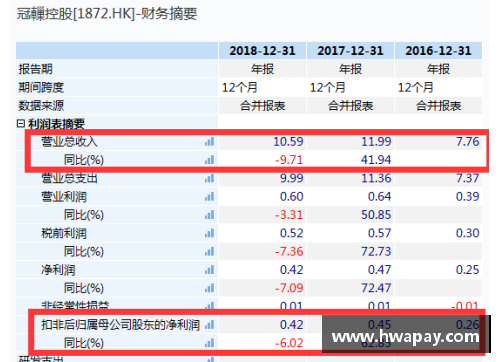Screen dimensions: 500x362
Task: Select 营业总支出 value 11.36
Action: (376, 178)
